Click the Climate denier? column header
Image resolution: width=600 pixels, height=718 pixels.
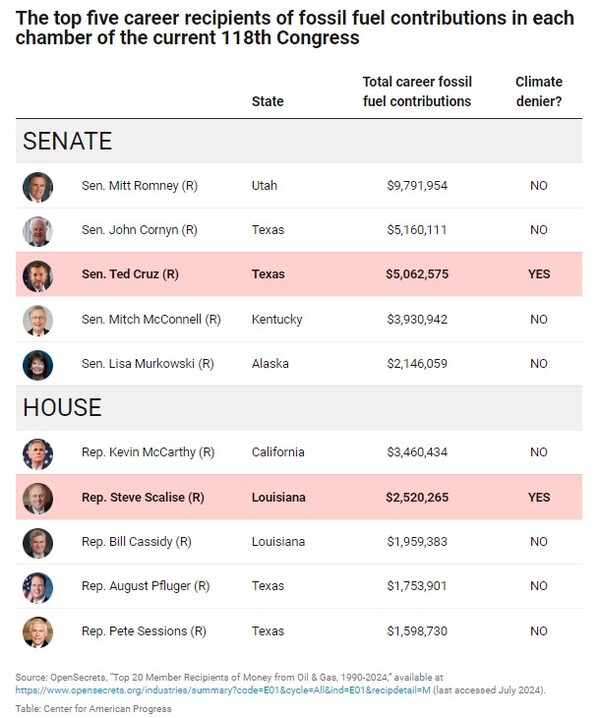point(538,91)
